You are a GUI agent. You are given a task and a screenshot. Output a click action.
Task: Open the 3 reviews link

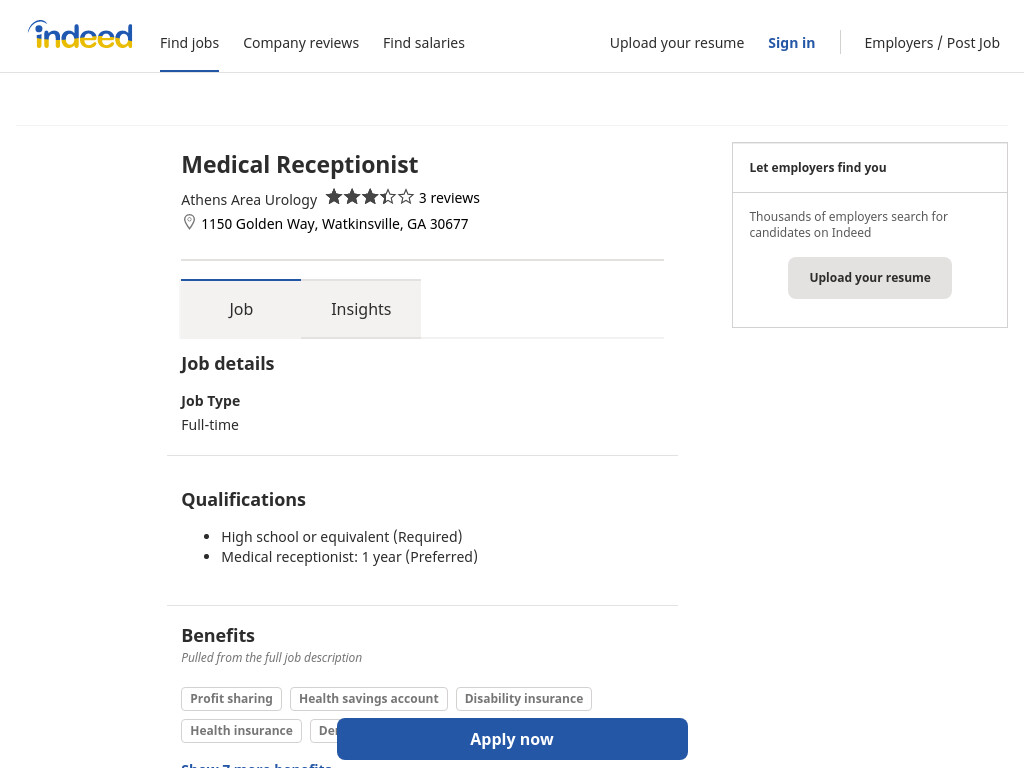point(449,198)
